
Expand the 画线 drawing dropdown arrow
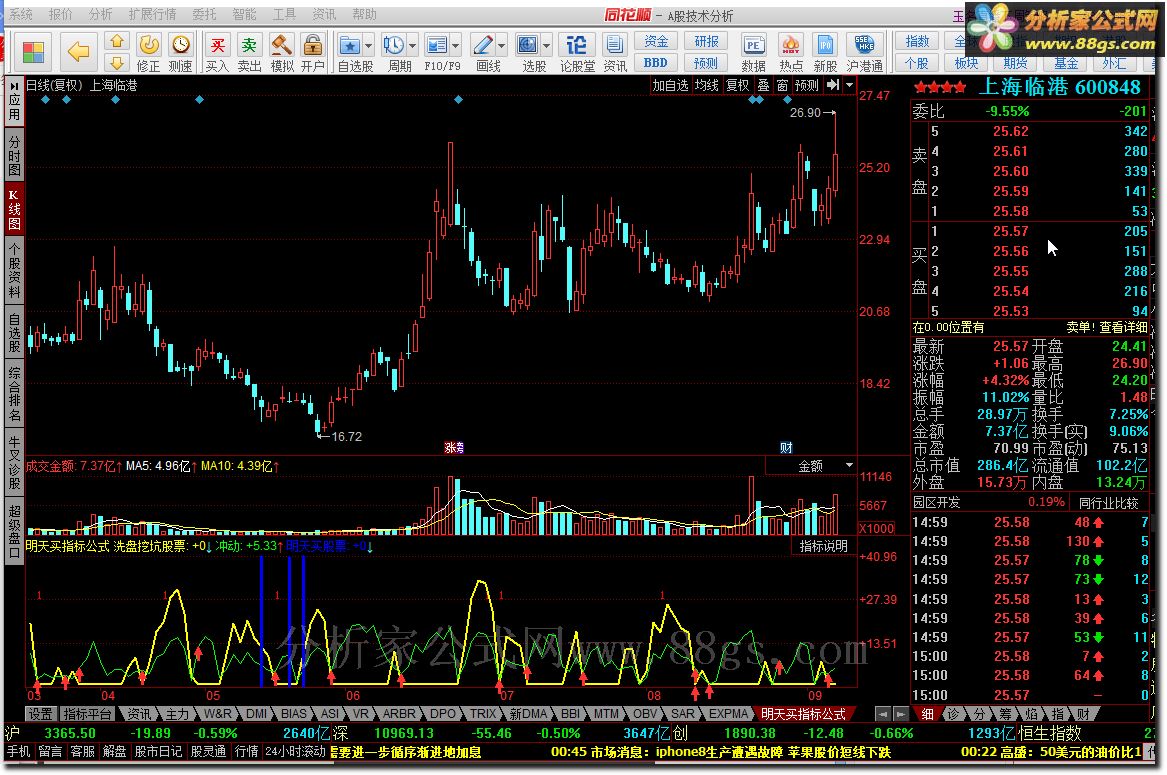pos(501,46)
